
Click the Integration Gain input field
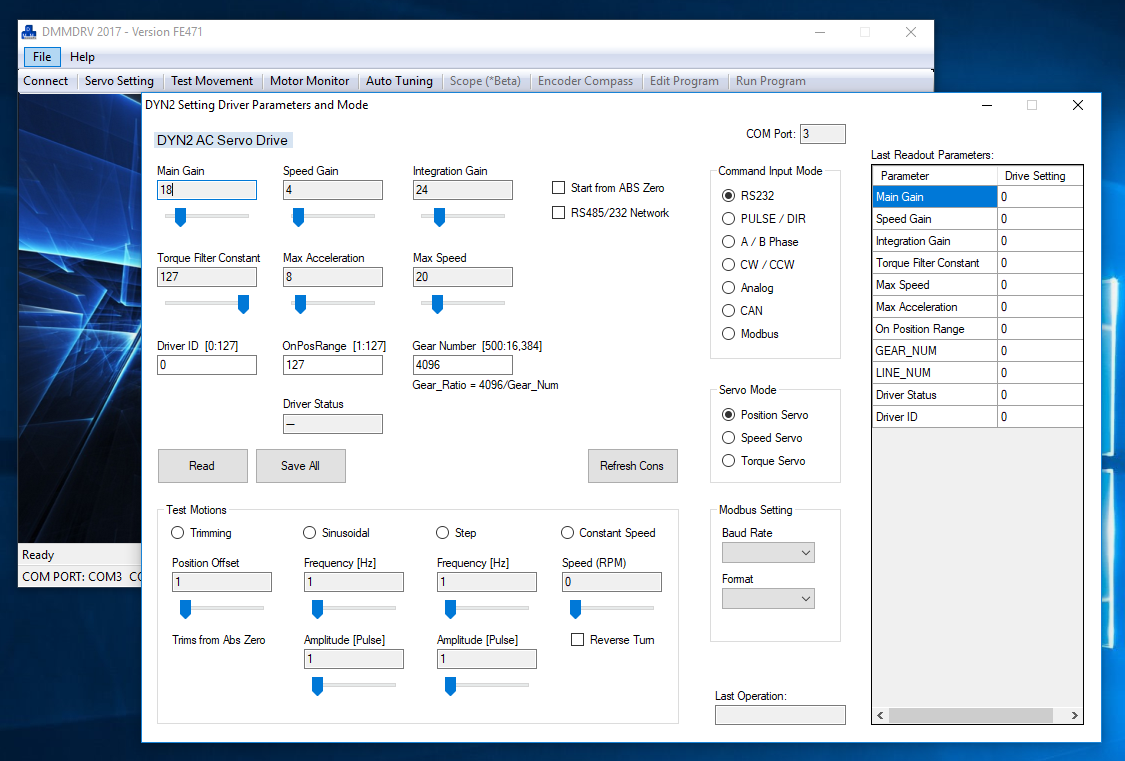[x=463, y=190]
